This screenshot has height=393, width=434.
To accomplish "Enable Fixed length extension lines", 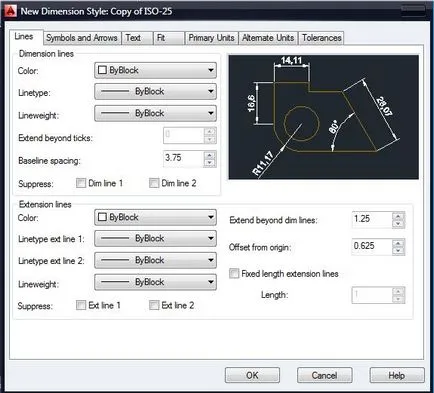I will point(234,273).
